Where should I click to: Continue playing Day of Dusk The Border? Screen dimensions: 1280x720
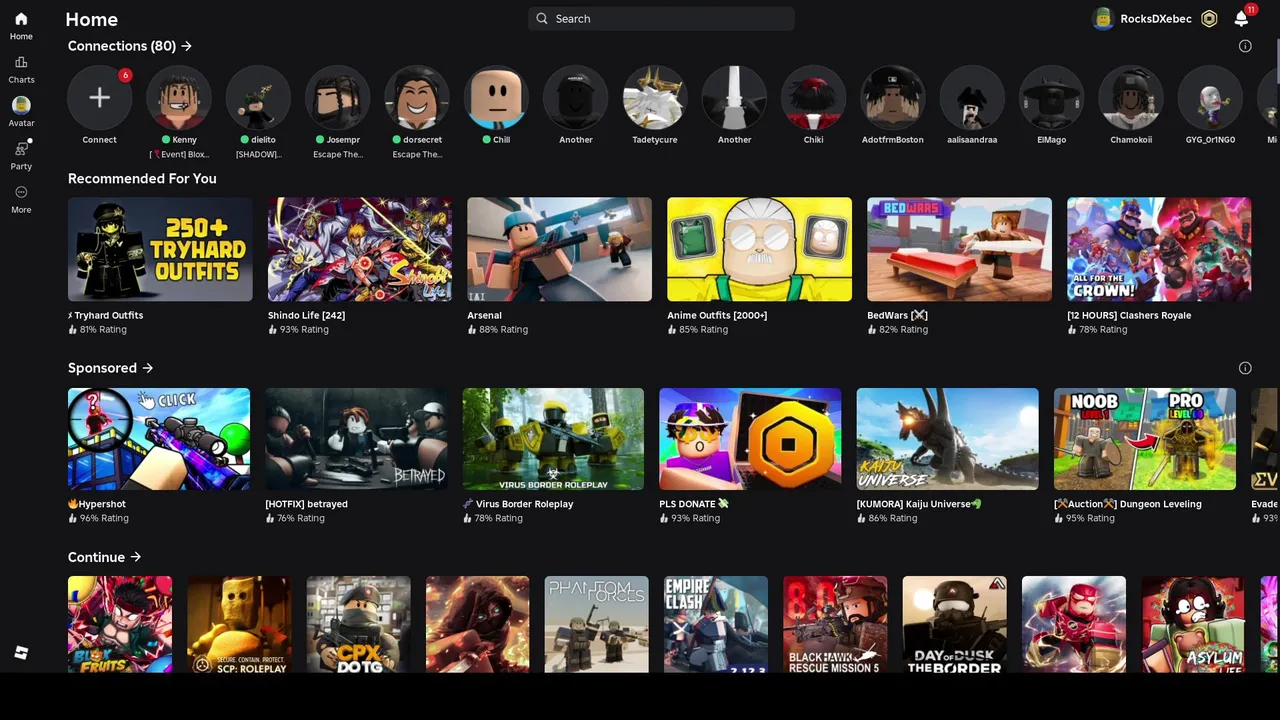pos(954,624)
